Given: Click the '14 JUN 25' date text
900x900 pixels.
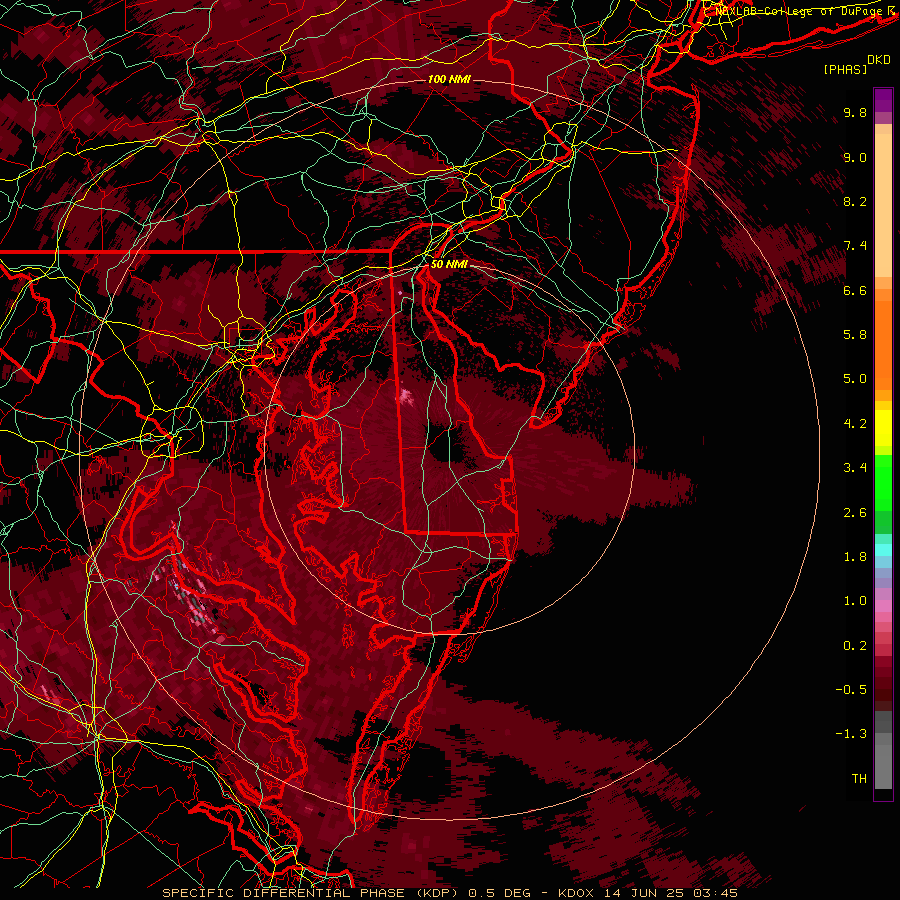Looking at the screenshot, I should pos(643,893).
